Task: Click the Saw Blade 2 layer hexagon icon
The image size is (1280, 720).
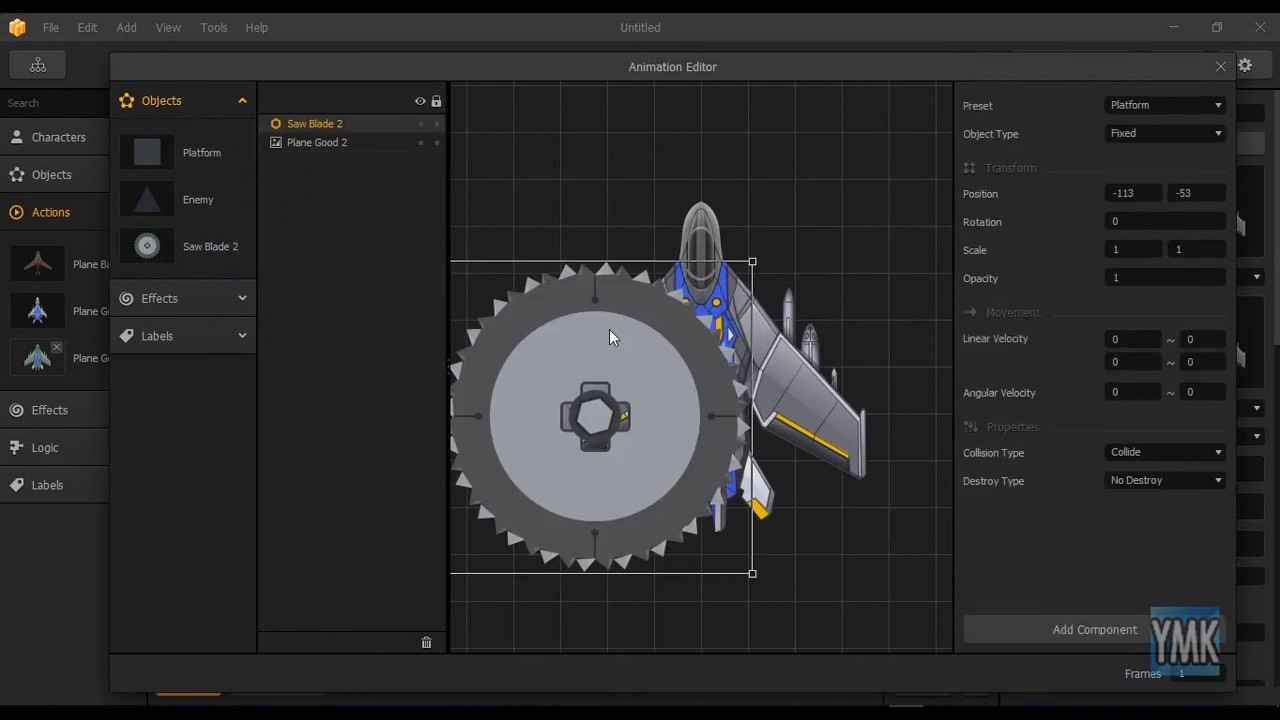Action: pos(276,124)
